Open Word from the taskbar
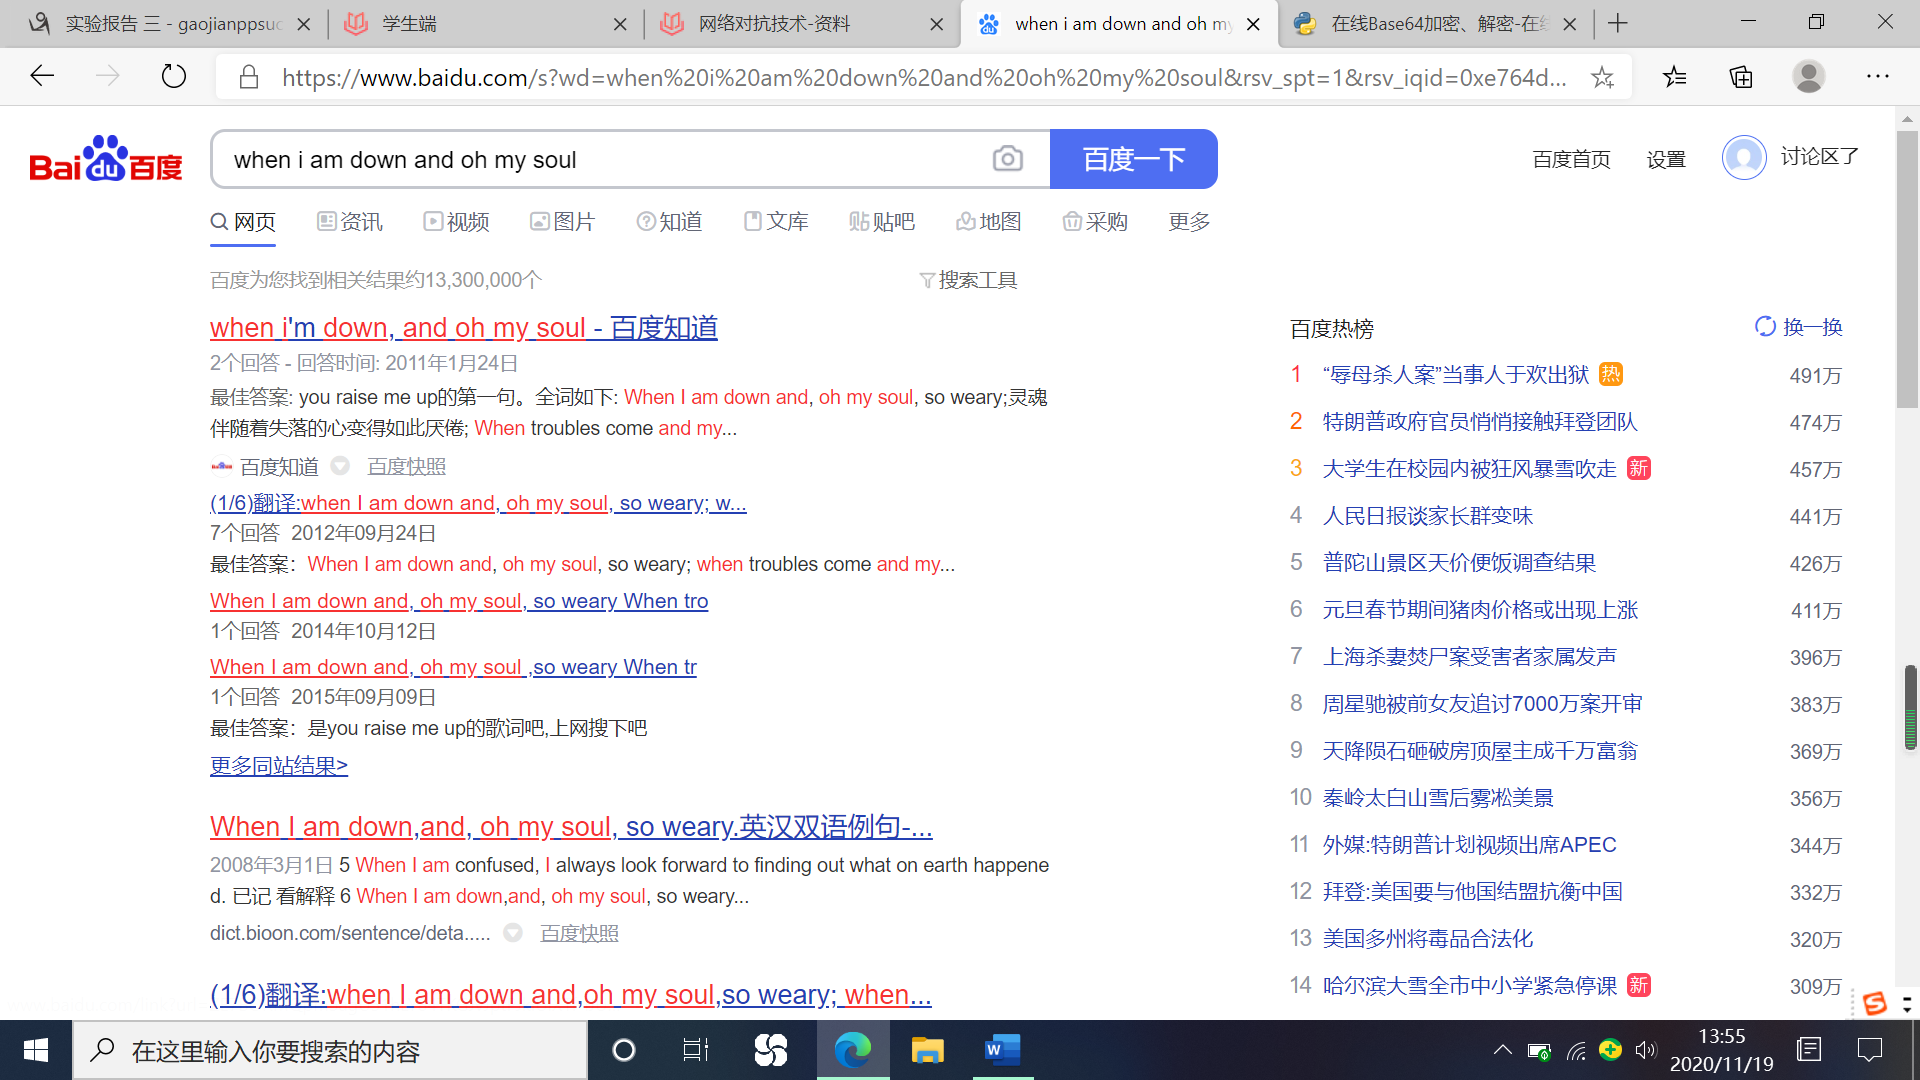Image resolution: width=1920 pixels, height=1080 pixels. tap(1002, 1050)
